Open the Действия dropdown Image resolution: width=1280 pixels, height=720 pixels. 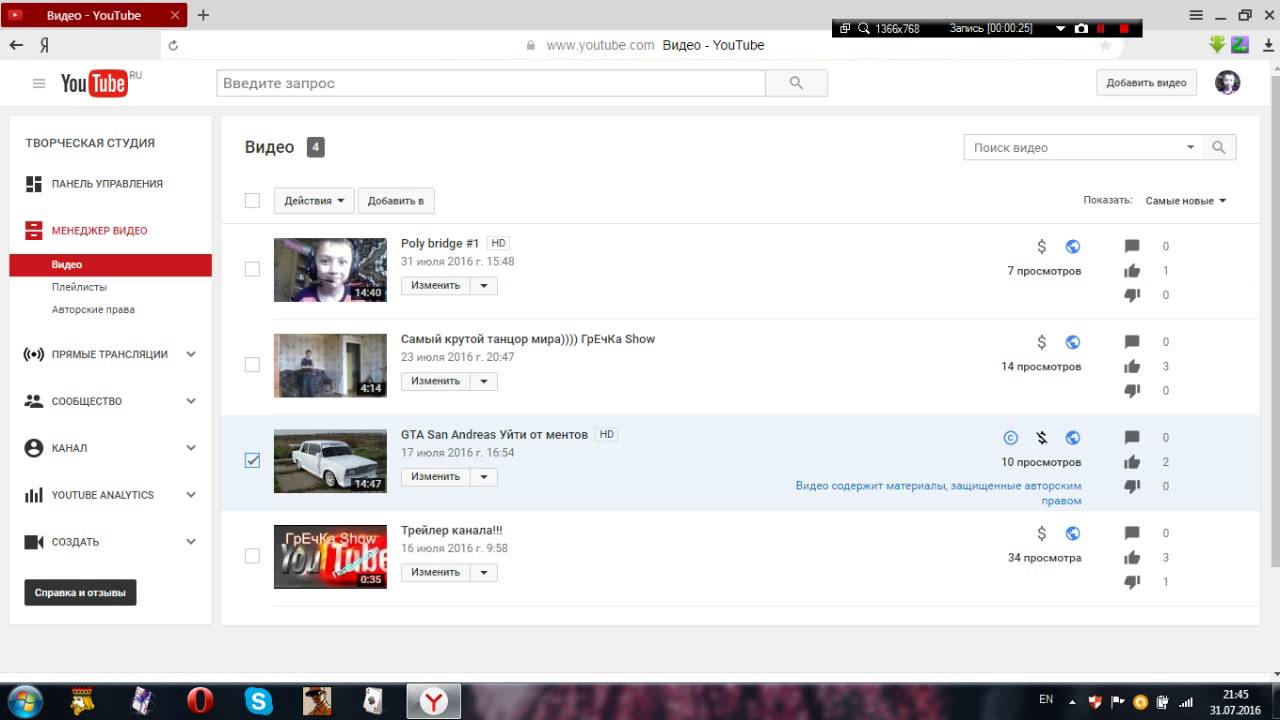(314, 201)
